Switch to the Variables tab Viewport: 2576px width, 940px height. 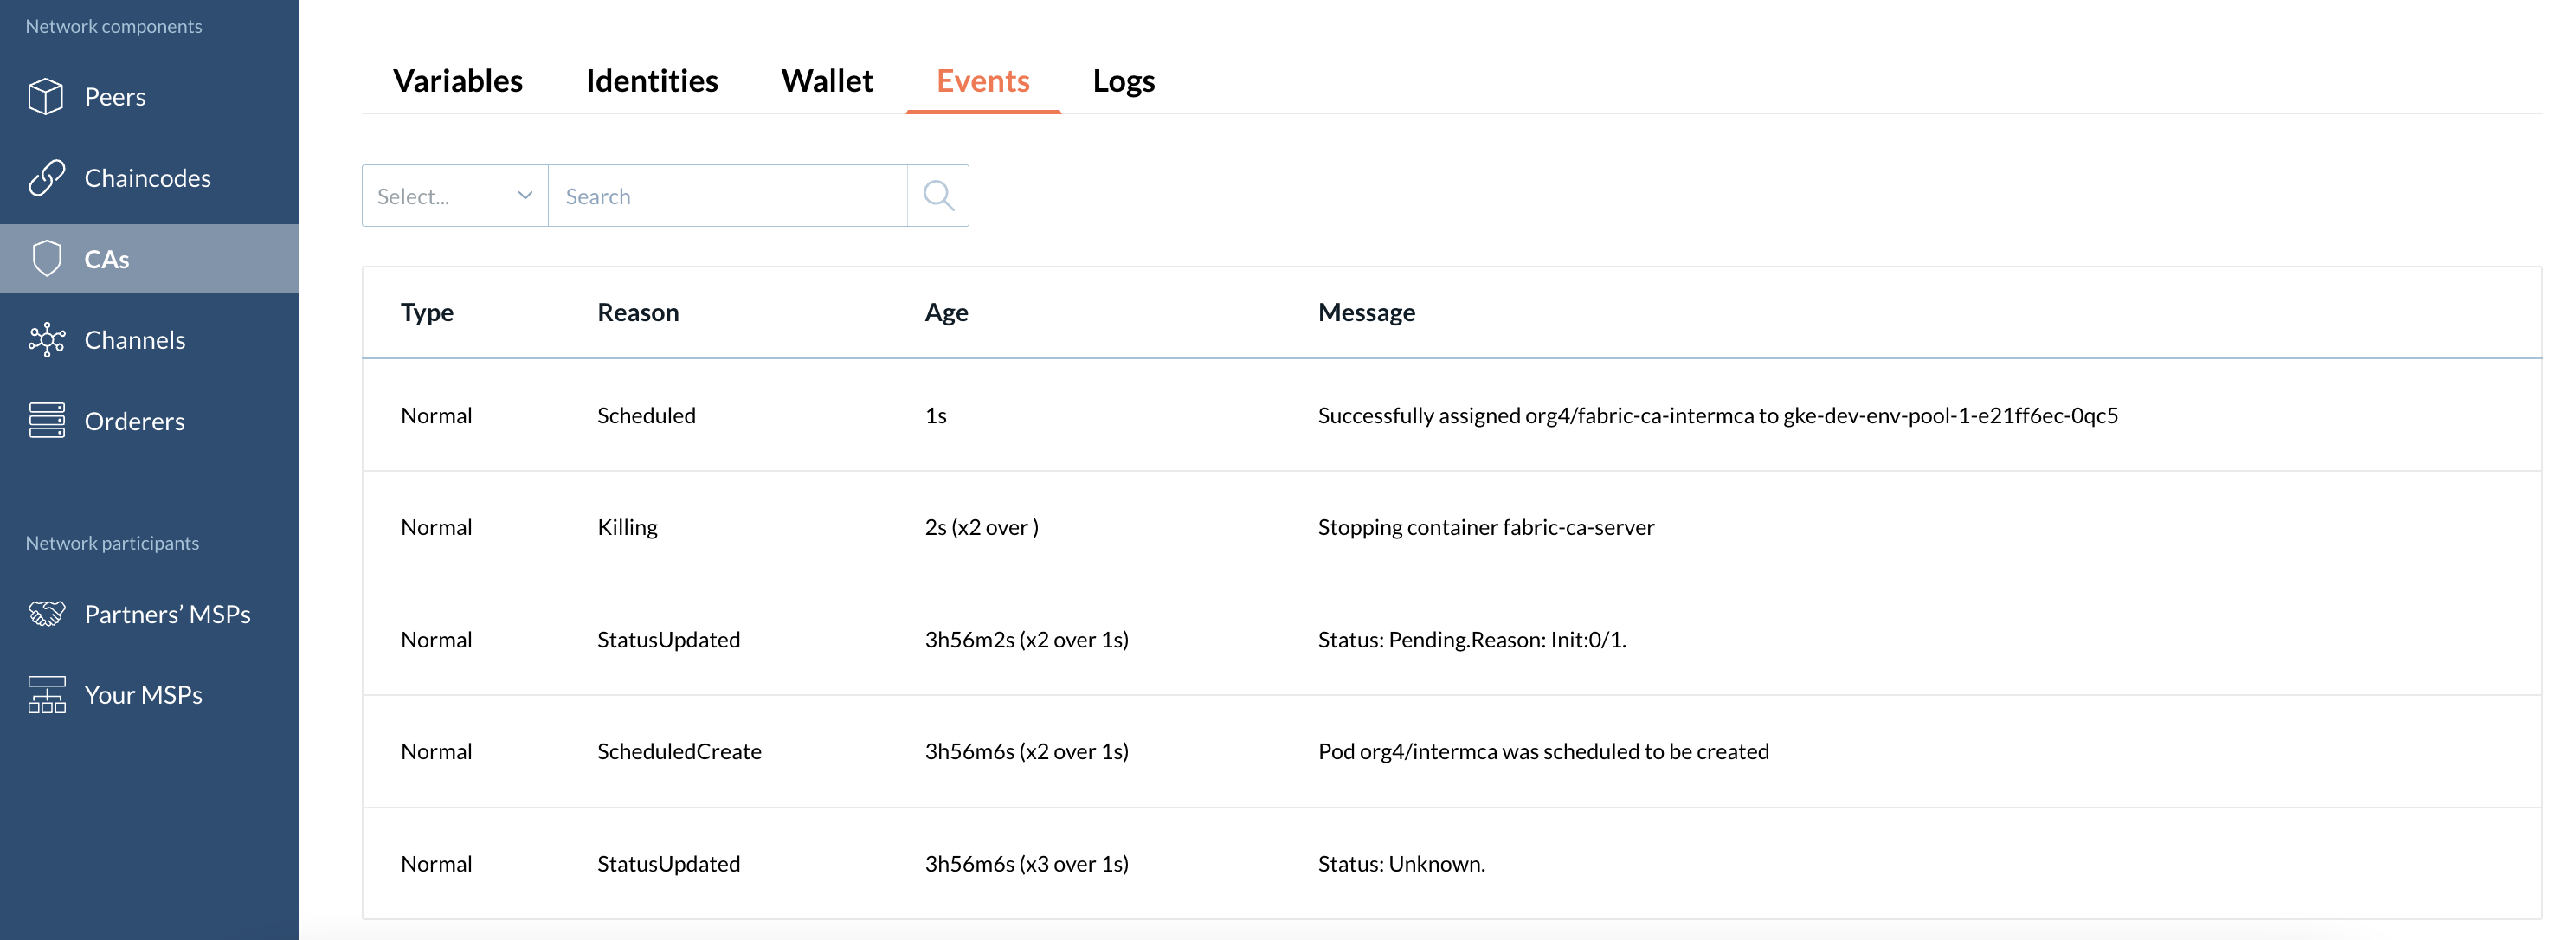point(458,81)
